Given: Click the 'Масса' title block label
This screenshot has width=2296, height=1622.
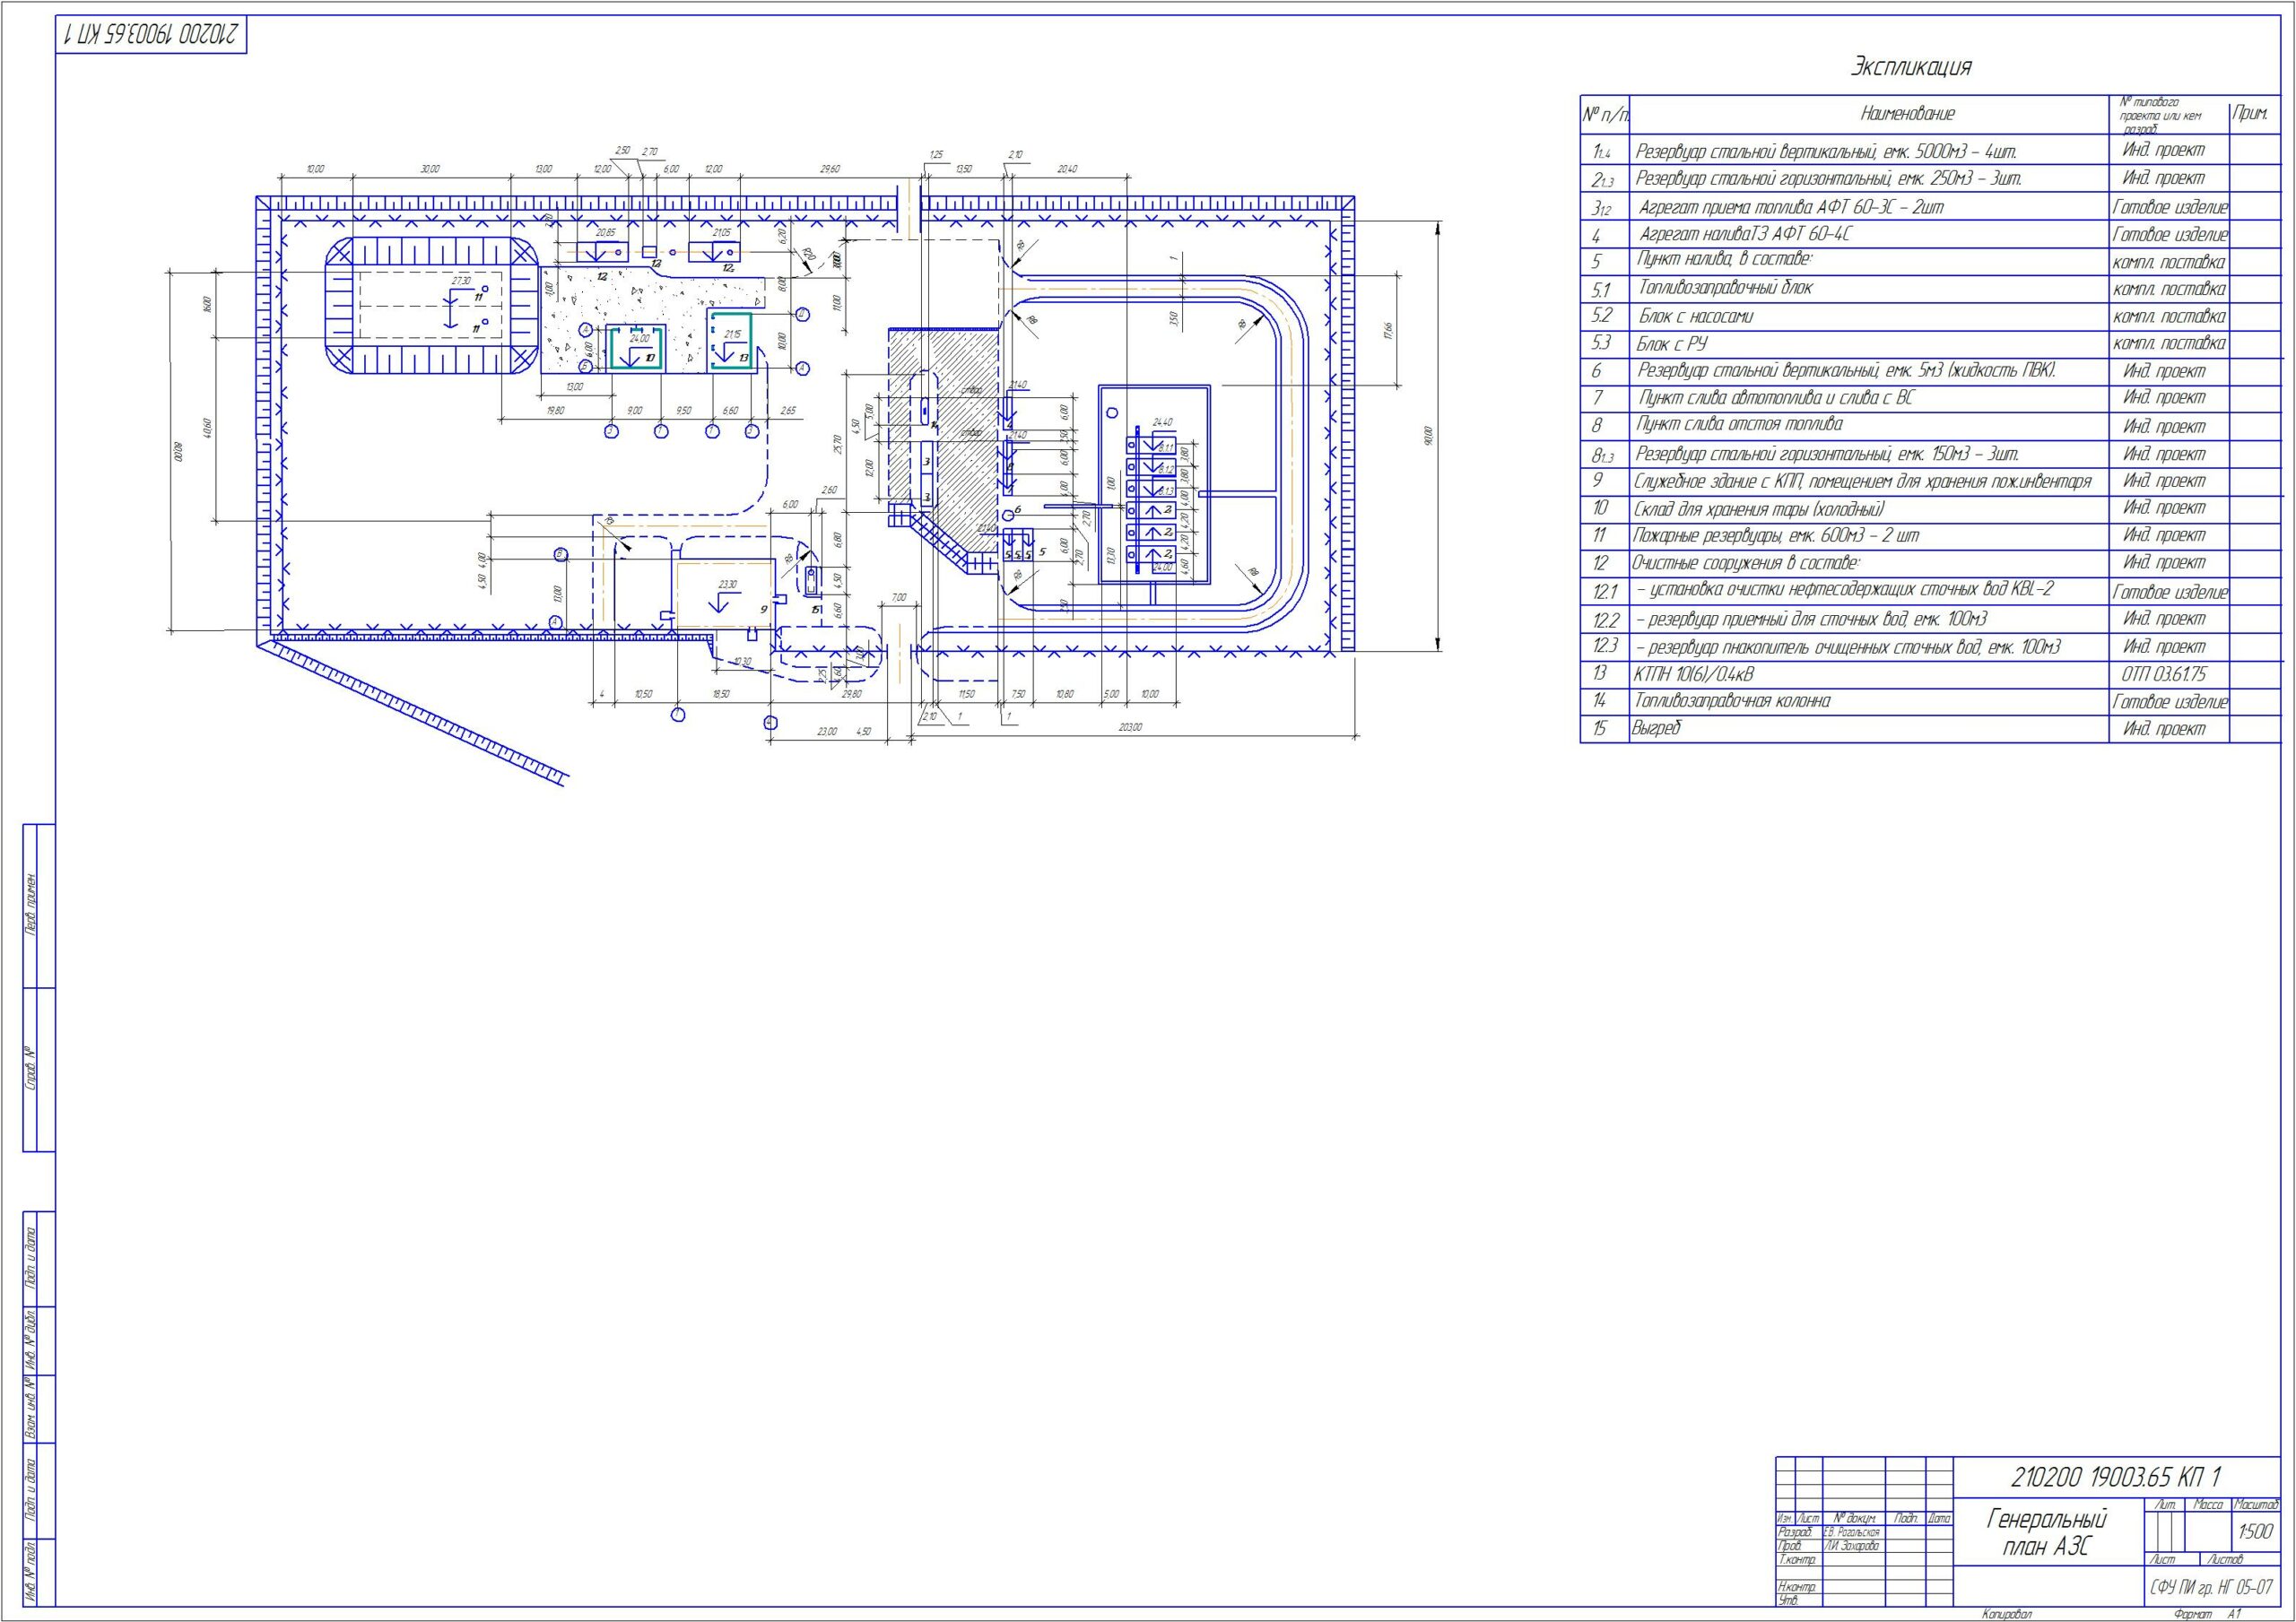Looking at the screenshot, I should coord(2208,1504).
